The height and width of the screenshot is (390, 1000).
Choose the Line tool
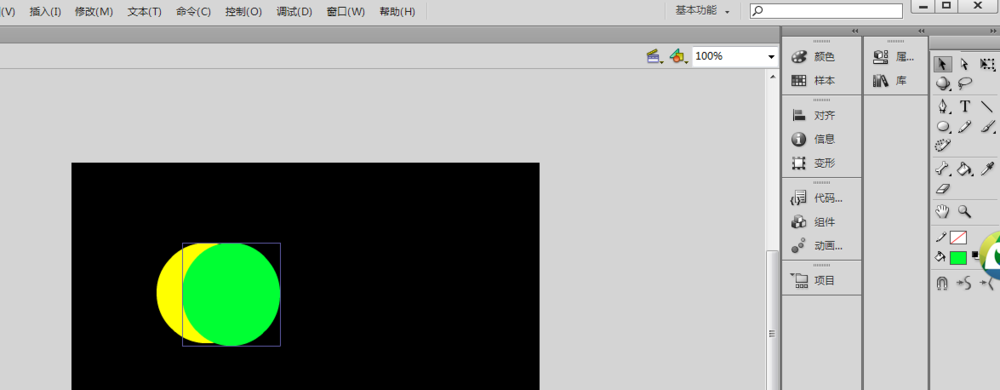pyautogui.click(x=987, y=106)
